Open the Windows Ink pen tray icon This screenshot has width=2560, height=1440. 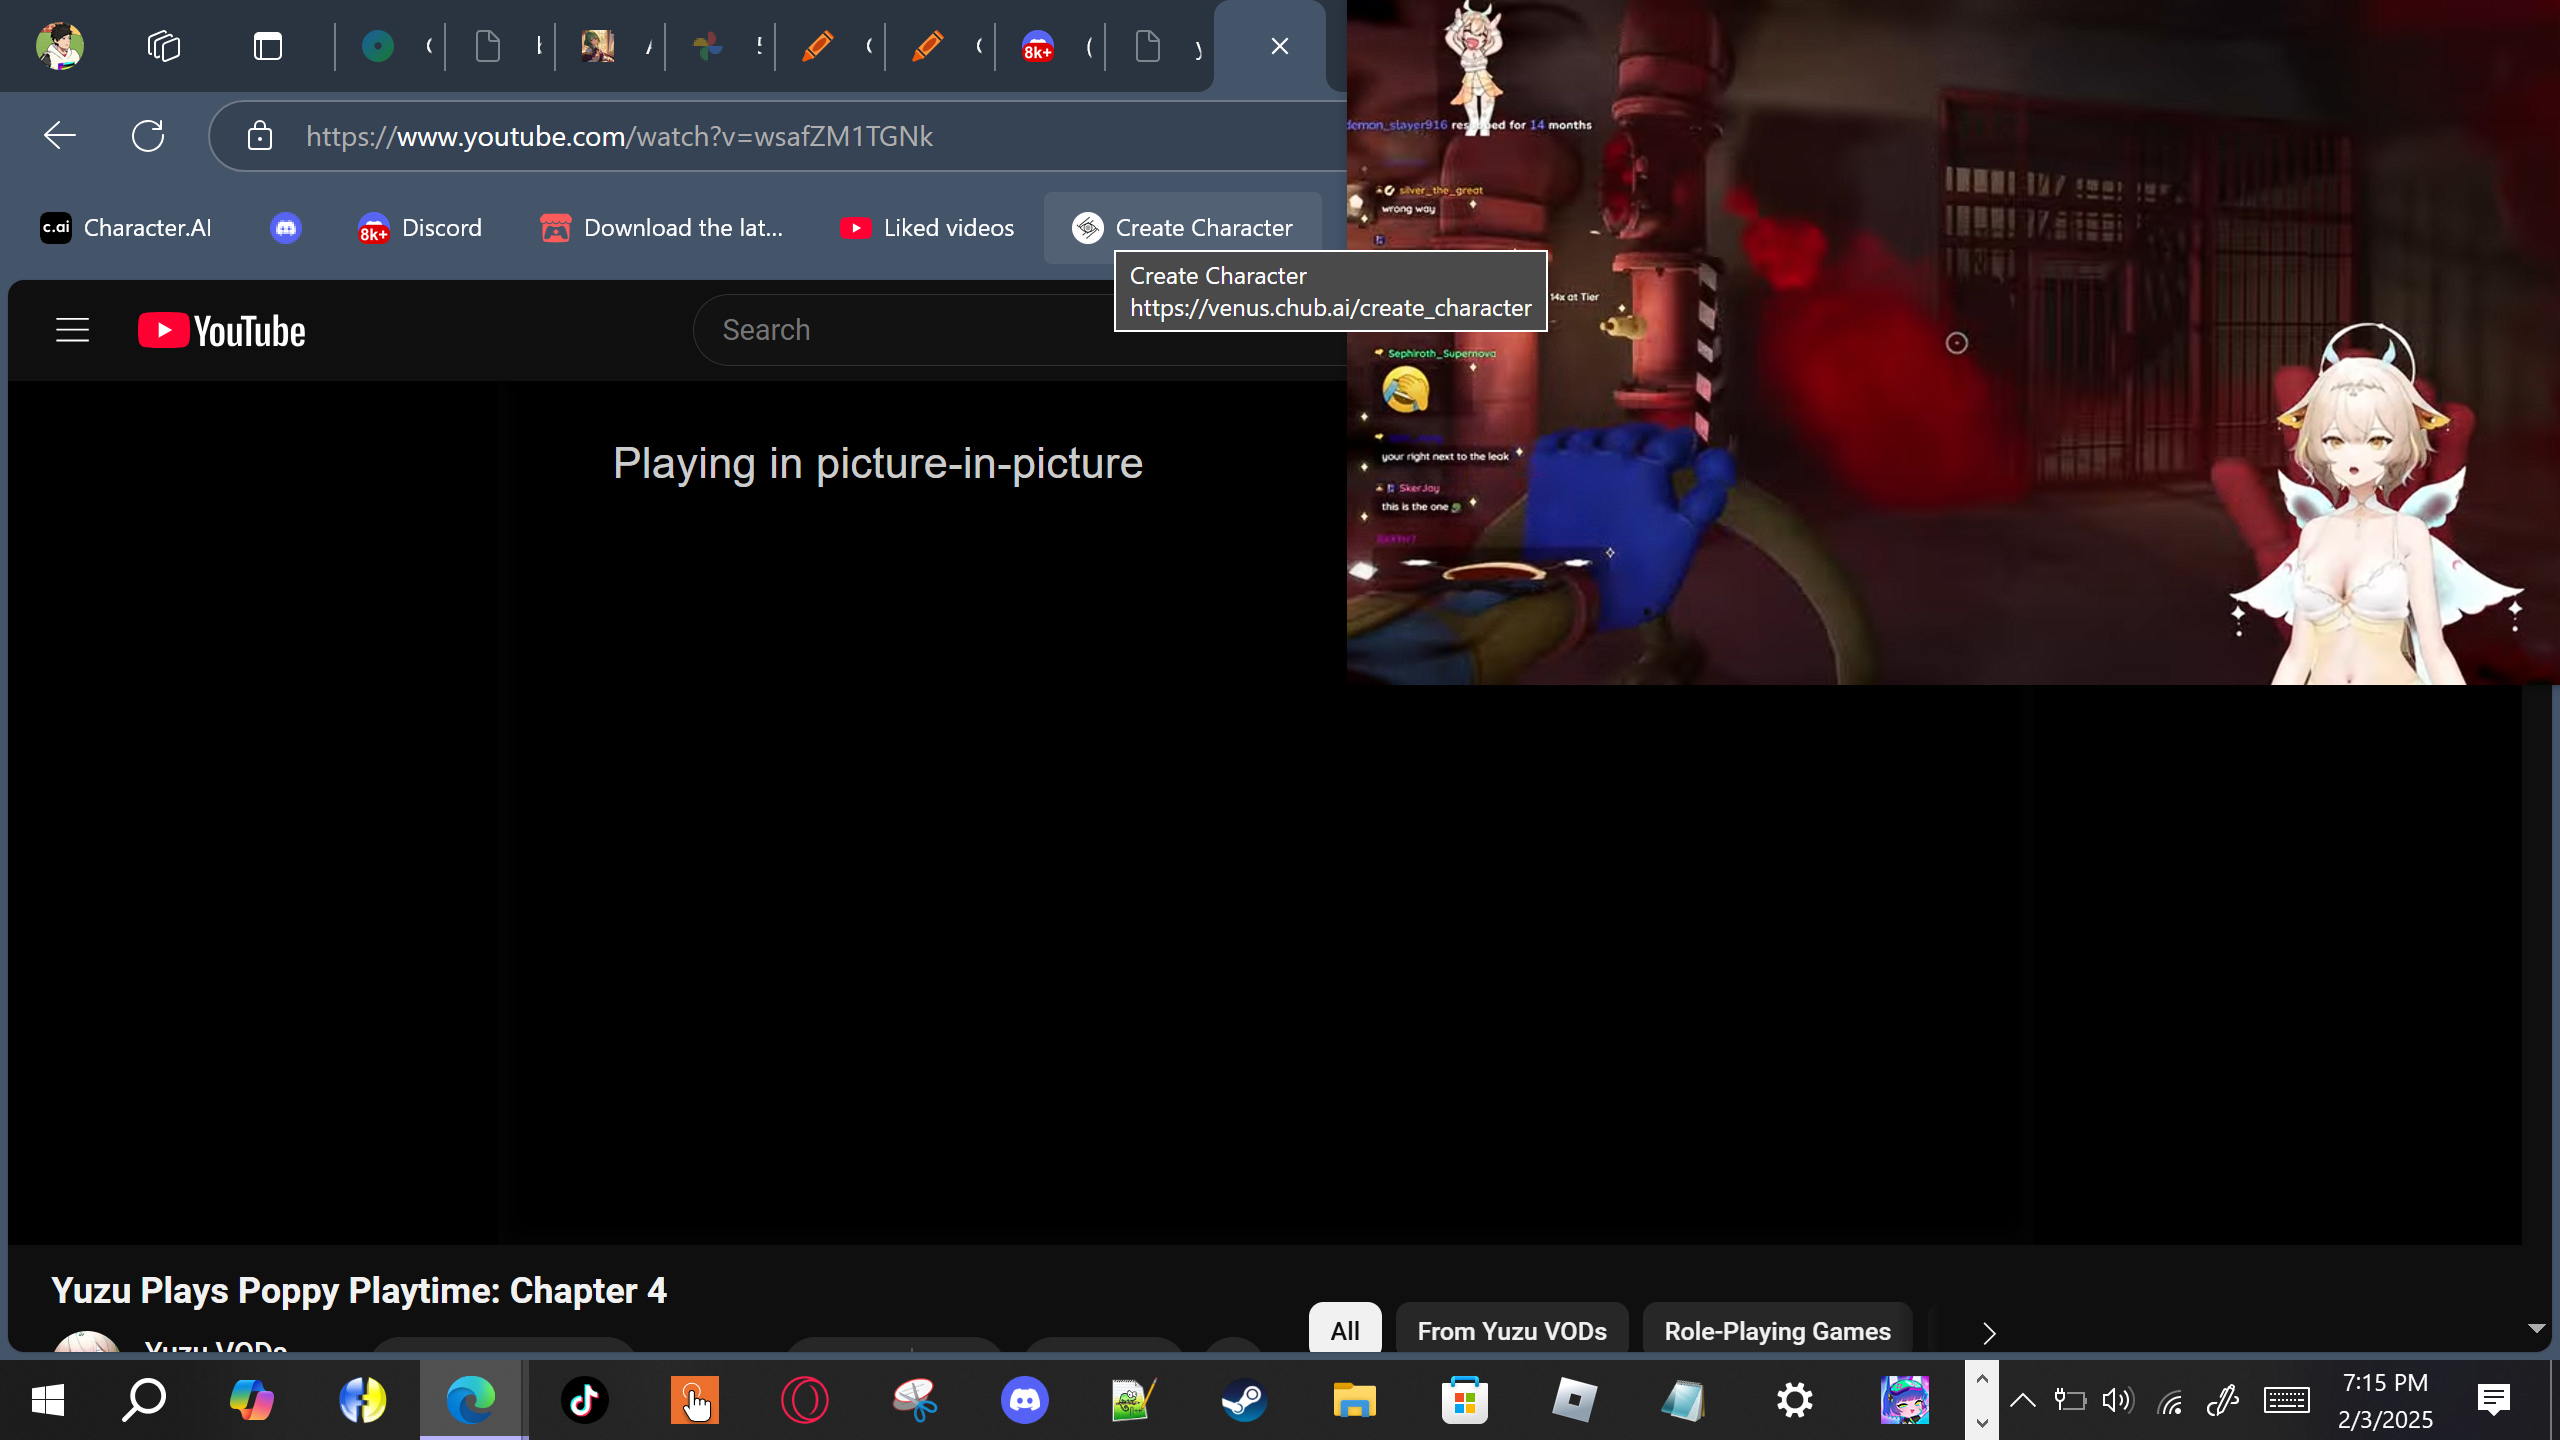coord(2222,1400)
